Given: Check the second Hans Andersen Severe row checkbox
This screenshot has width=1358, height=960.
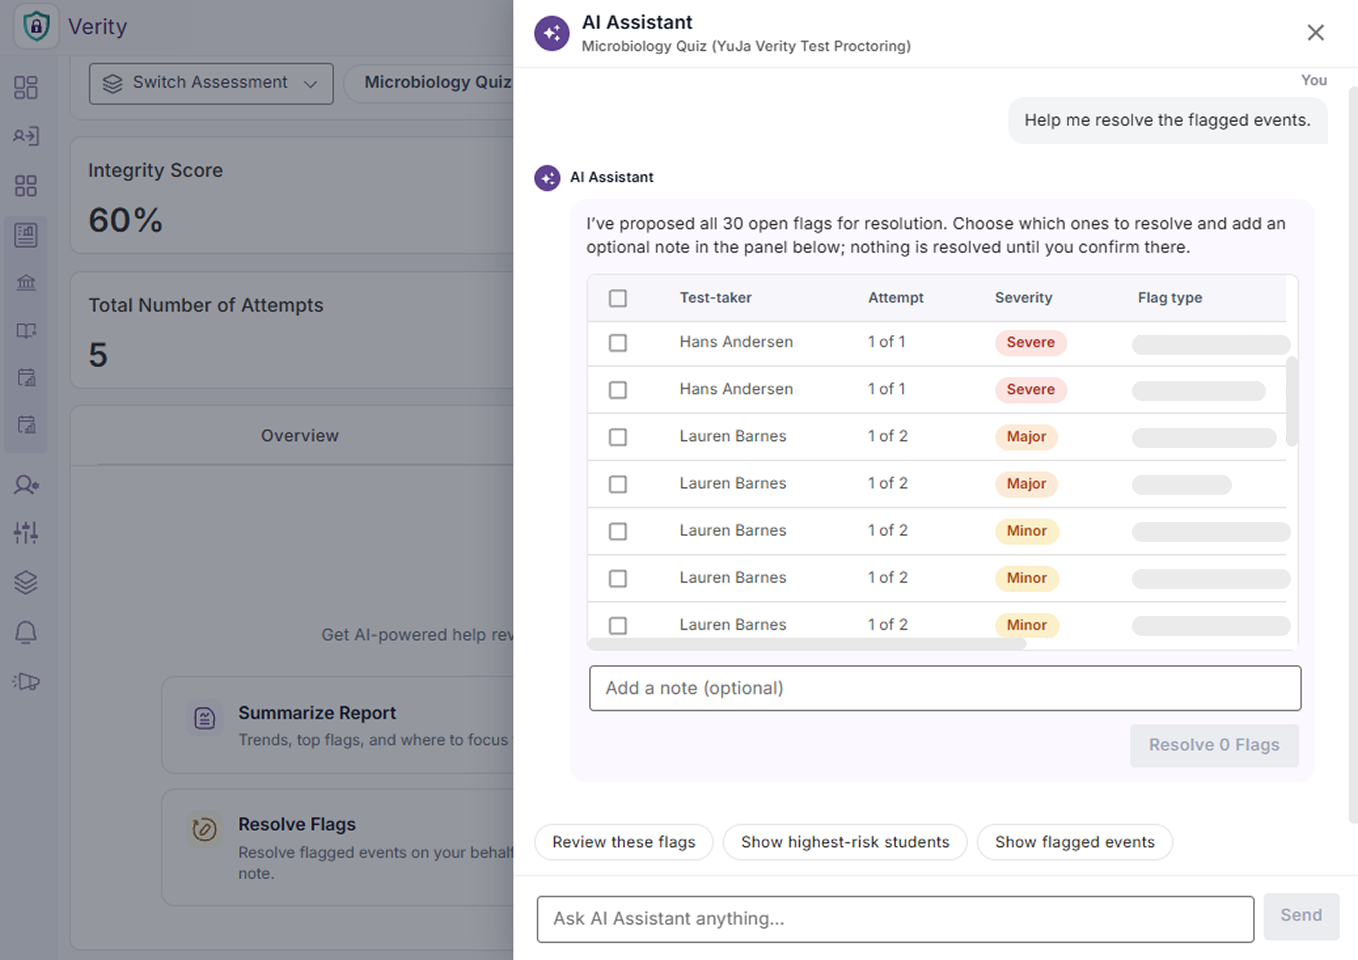Looking at the screenshot, I should (618, 390).
